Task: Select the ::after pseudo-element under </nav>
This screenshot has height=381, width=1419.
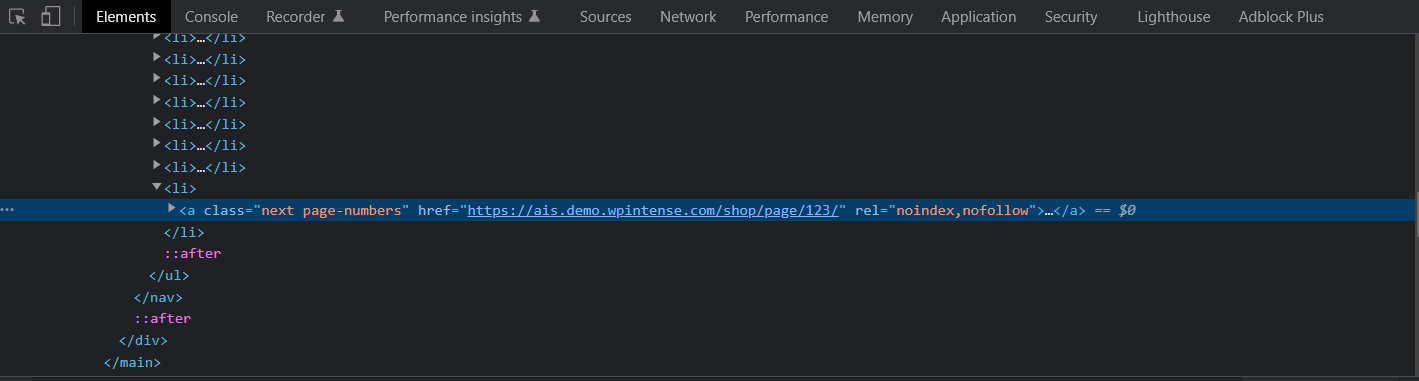Action: coord(162,318)
